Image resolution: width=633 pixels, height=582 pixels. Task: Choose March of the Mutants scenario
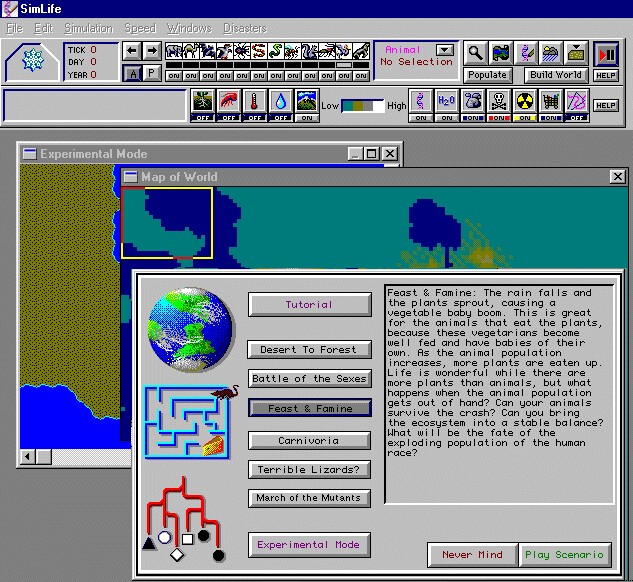click(309, 498)
